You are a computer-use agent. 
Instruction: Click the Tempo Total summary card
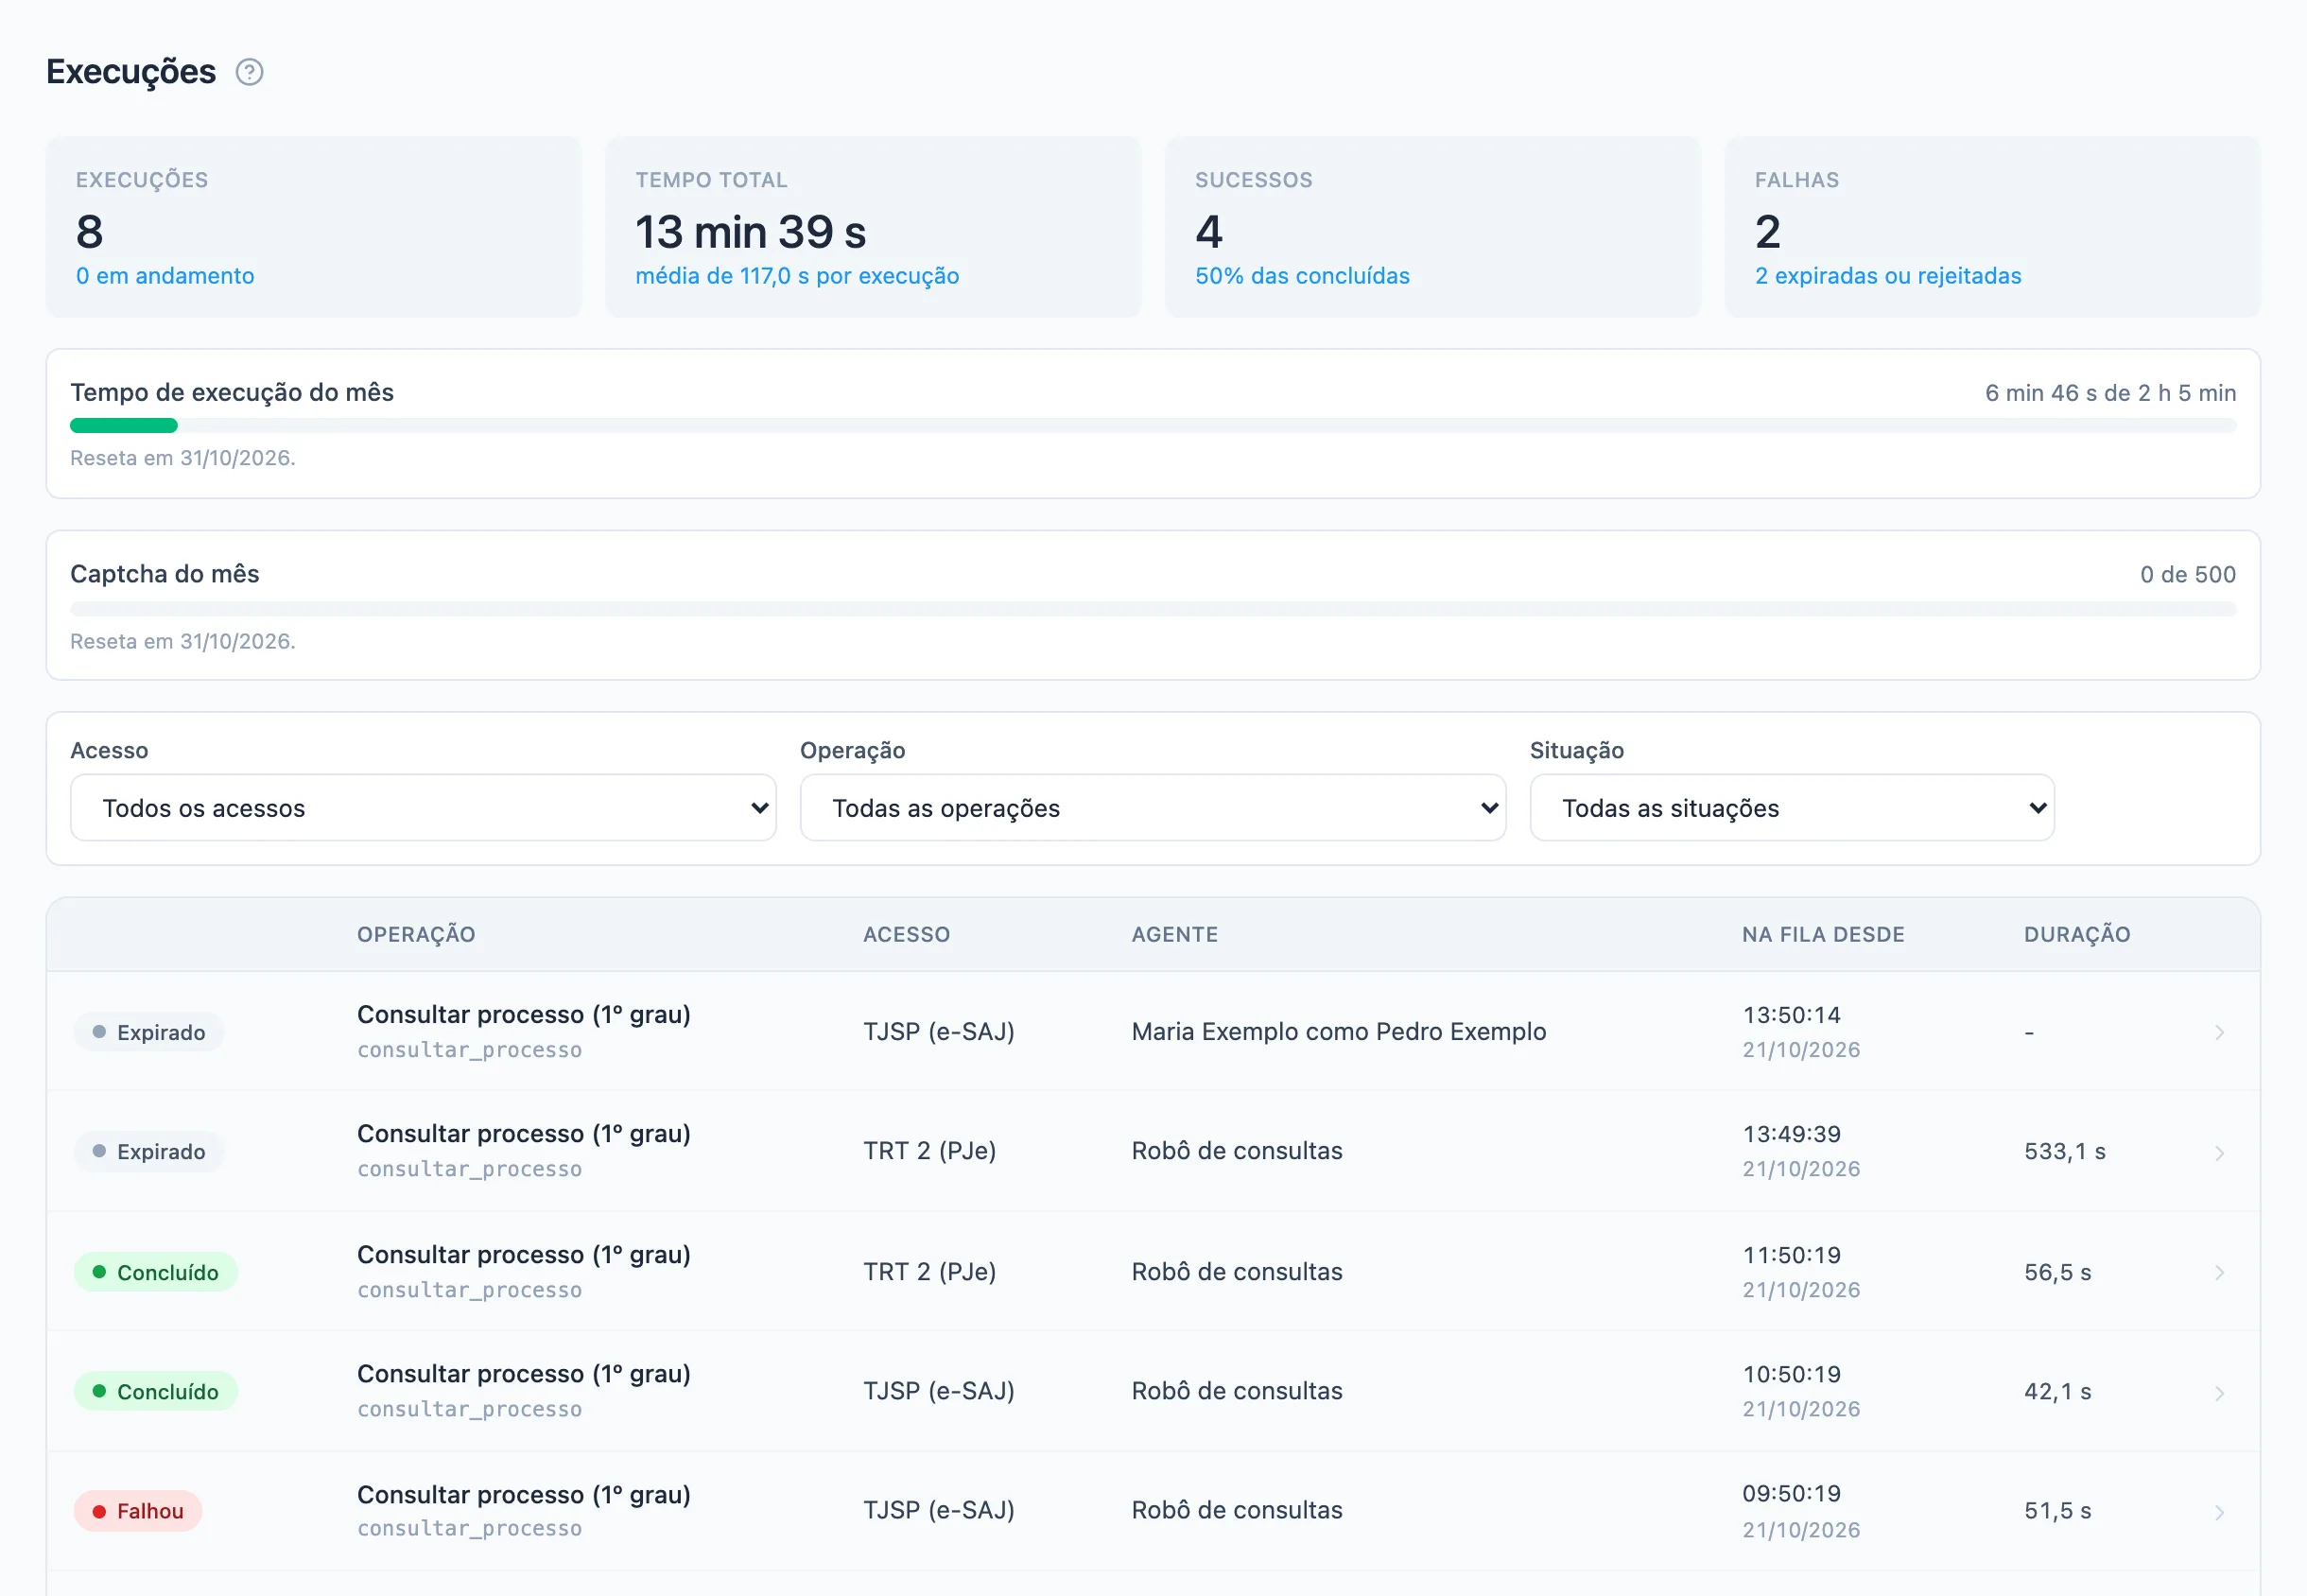coord(873,227)
